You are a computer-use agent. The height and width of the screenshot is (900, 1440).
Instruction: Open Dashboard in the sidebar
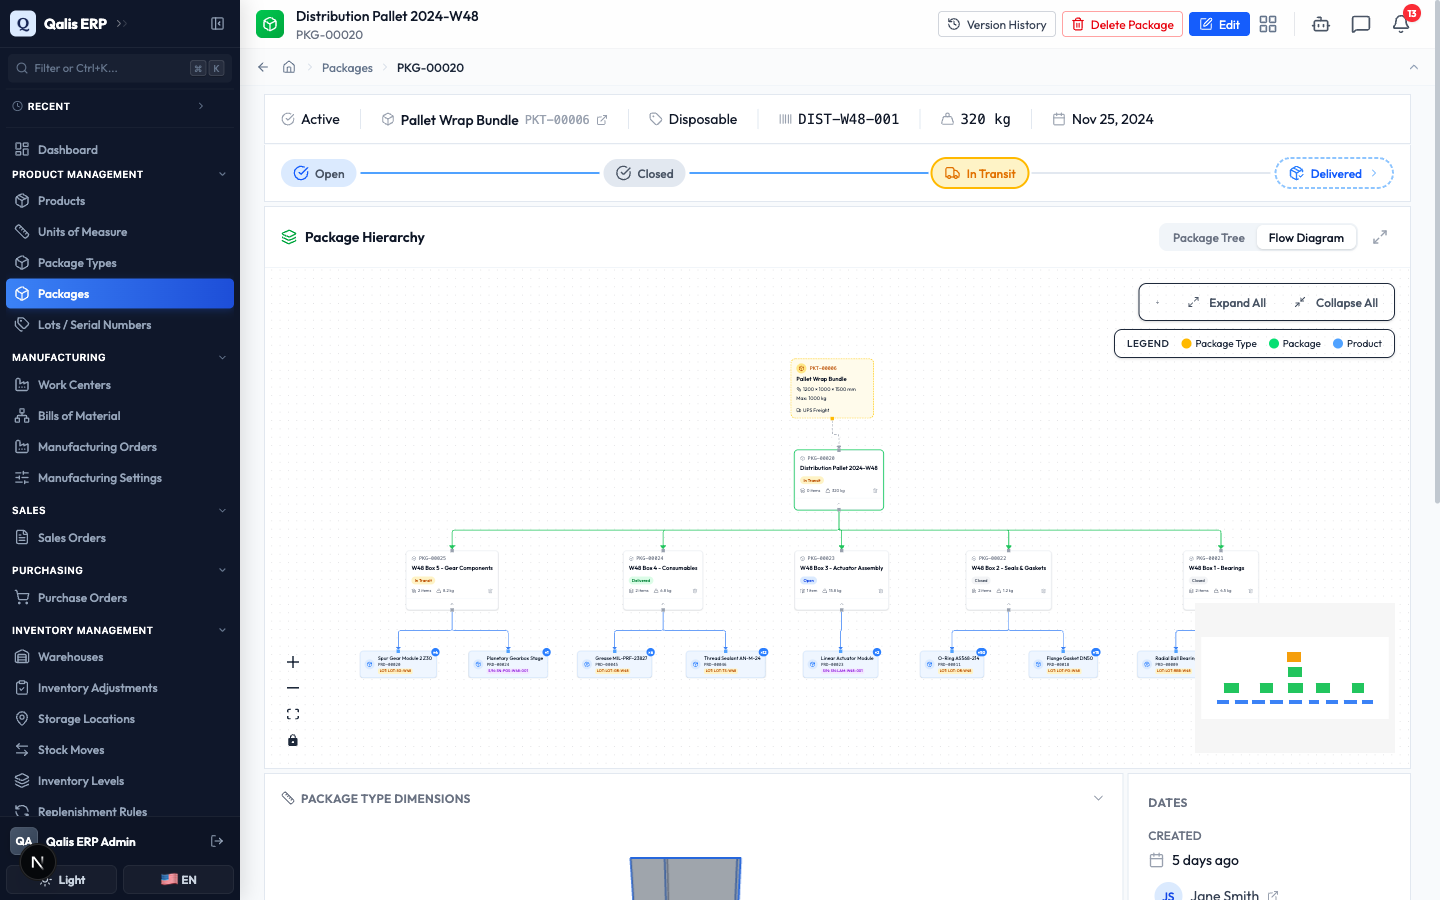[x=120, y=150]
